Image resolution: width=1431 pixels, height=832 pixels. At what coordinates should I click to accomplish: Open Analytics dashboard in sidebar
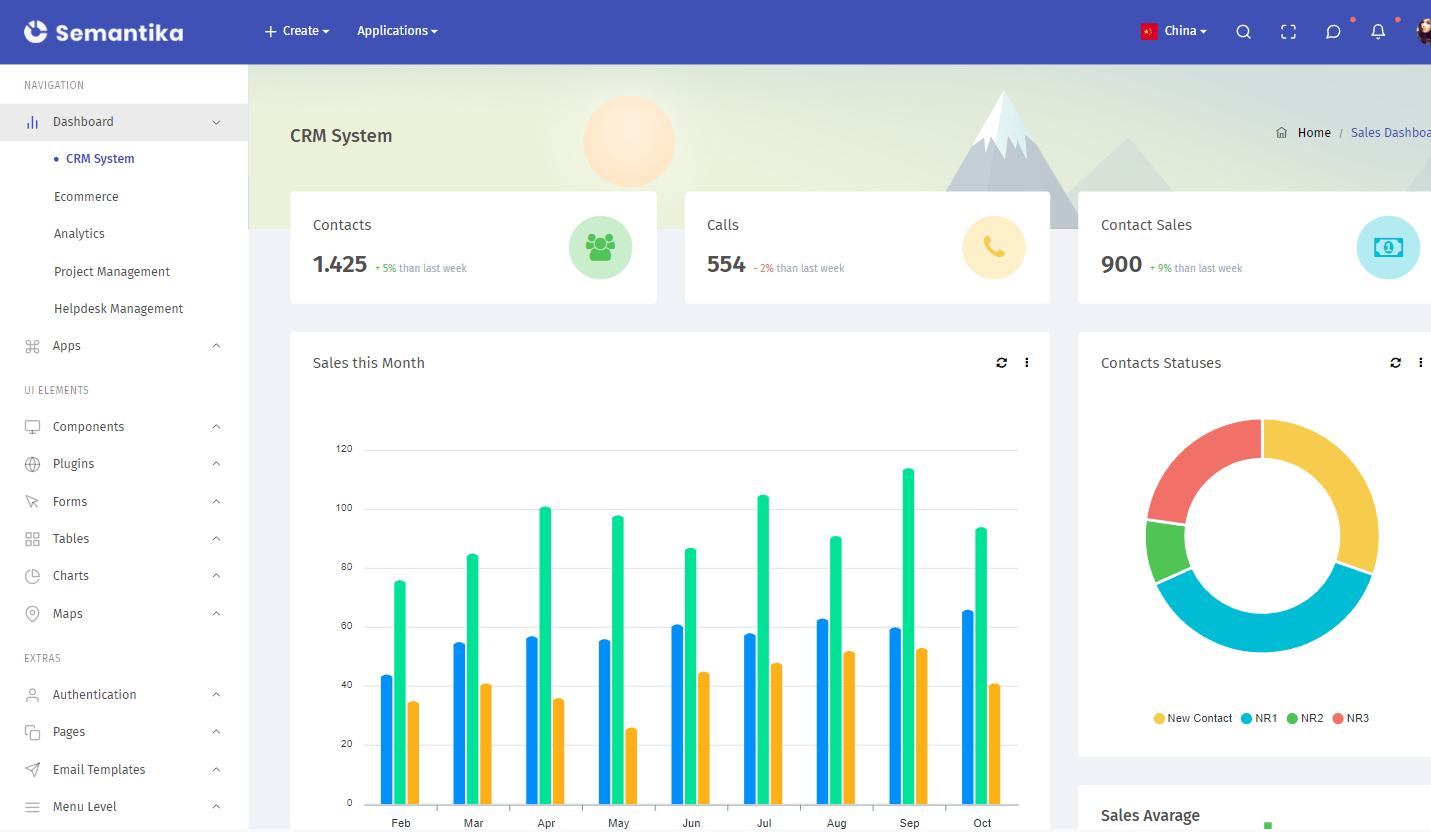point(79,234)
